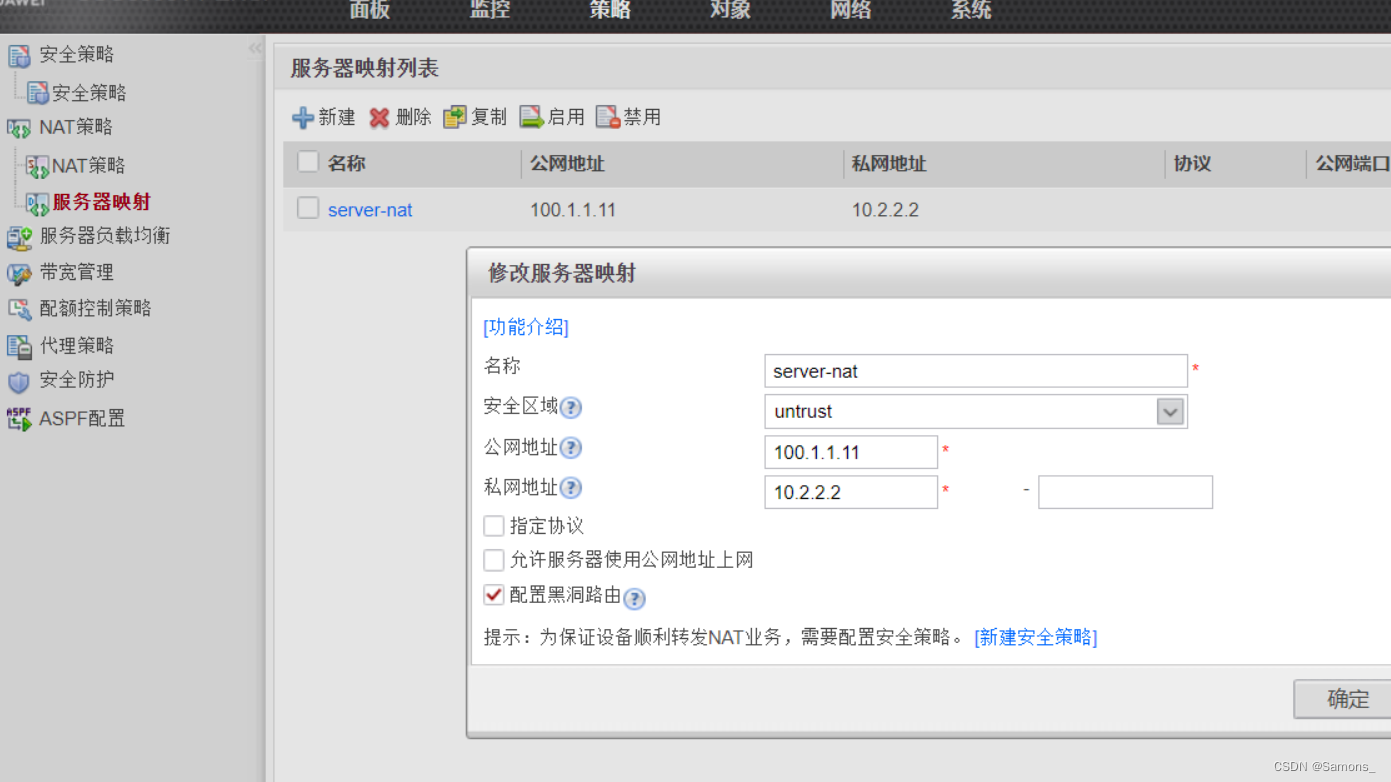Enable 允许服务器使用公网地址上网 checkbox
This screenshot has height=782, width=1391.
494,560
